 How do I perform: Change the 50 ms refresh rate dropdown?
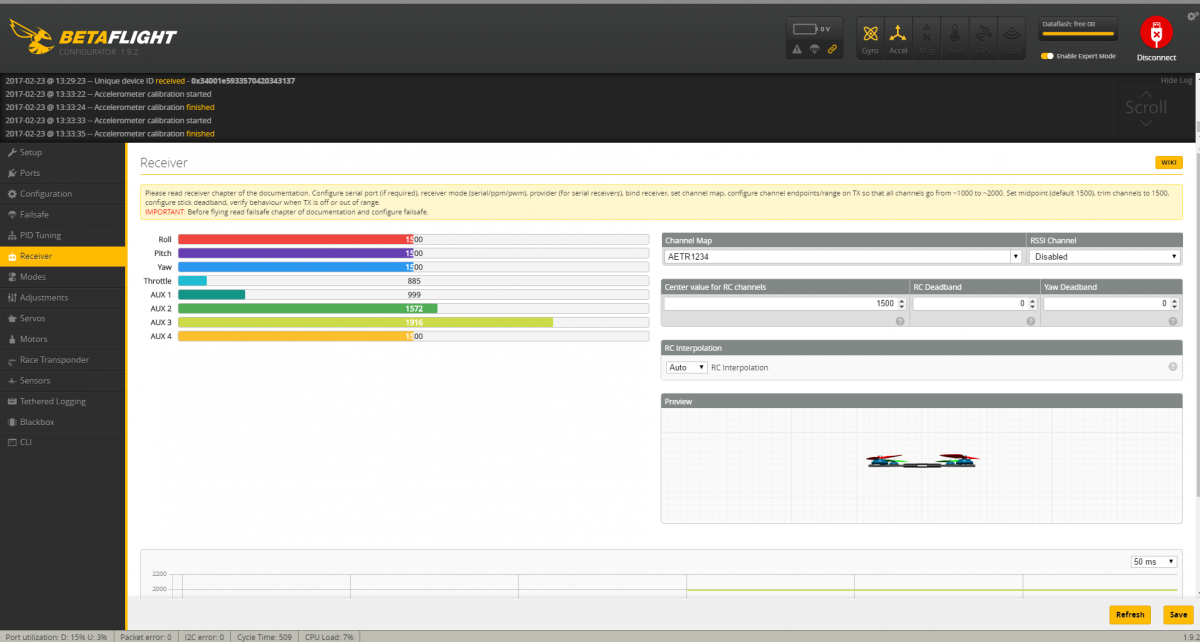pos(1153,562)
